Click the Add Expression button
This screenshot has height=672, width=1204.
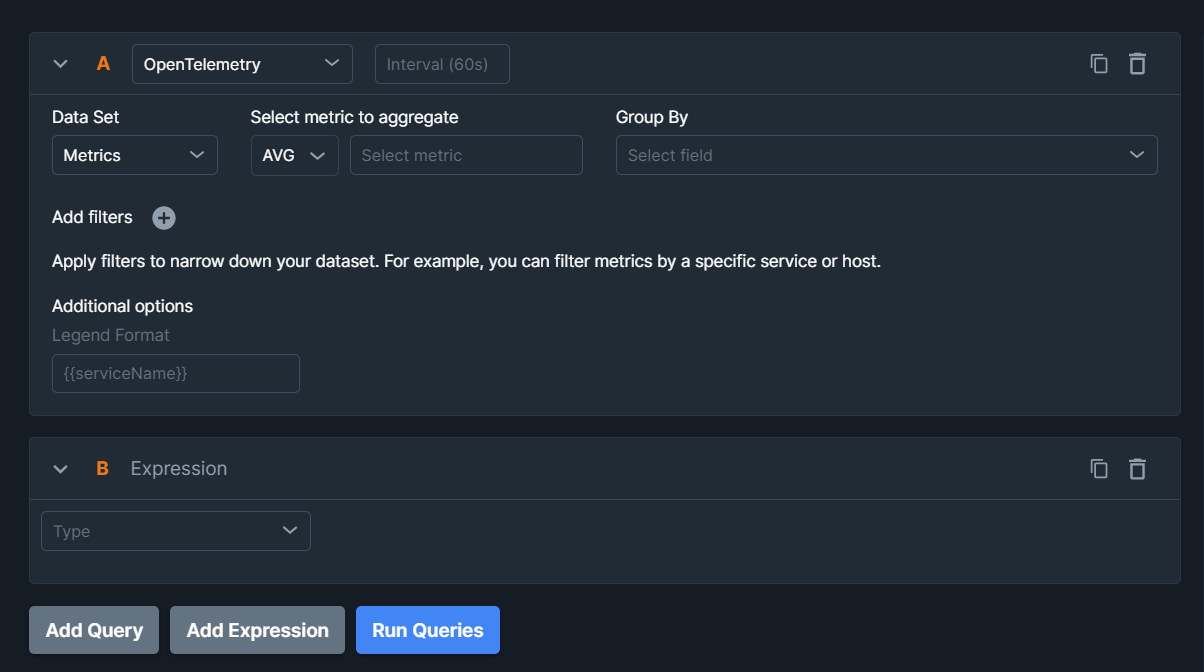pos(257,630)
